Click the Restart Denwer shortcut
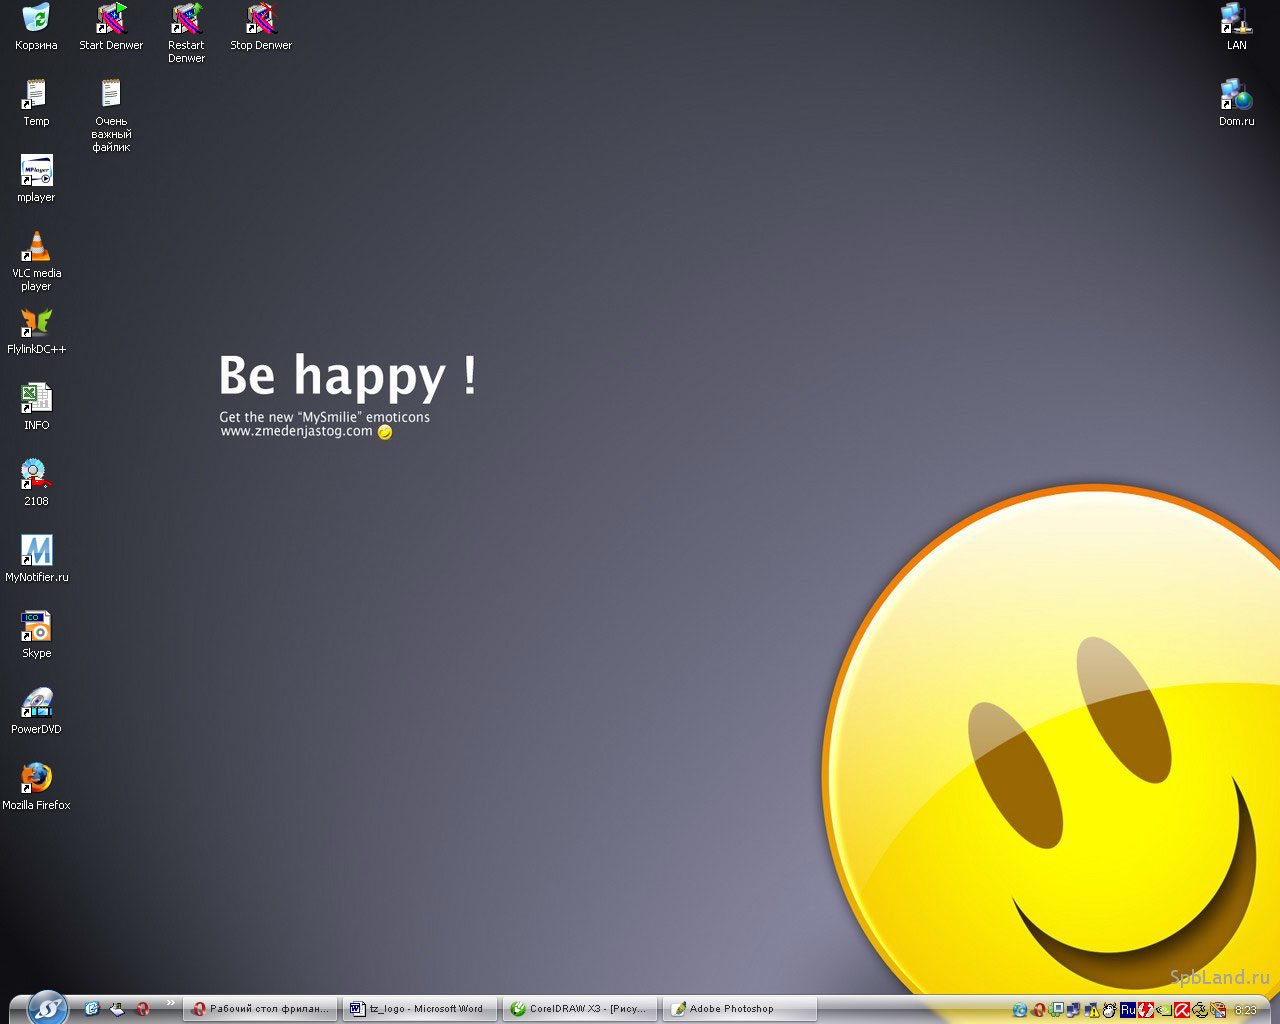1280x1024 pixels. pos(186,19)
